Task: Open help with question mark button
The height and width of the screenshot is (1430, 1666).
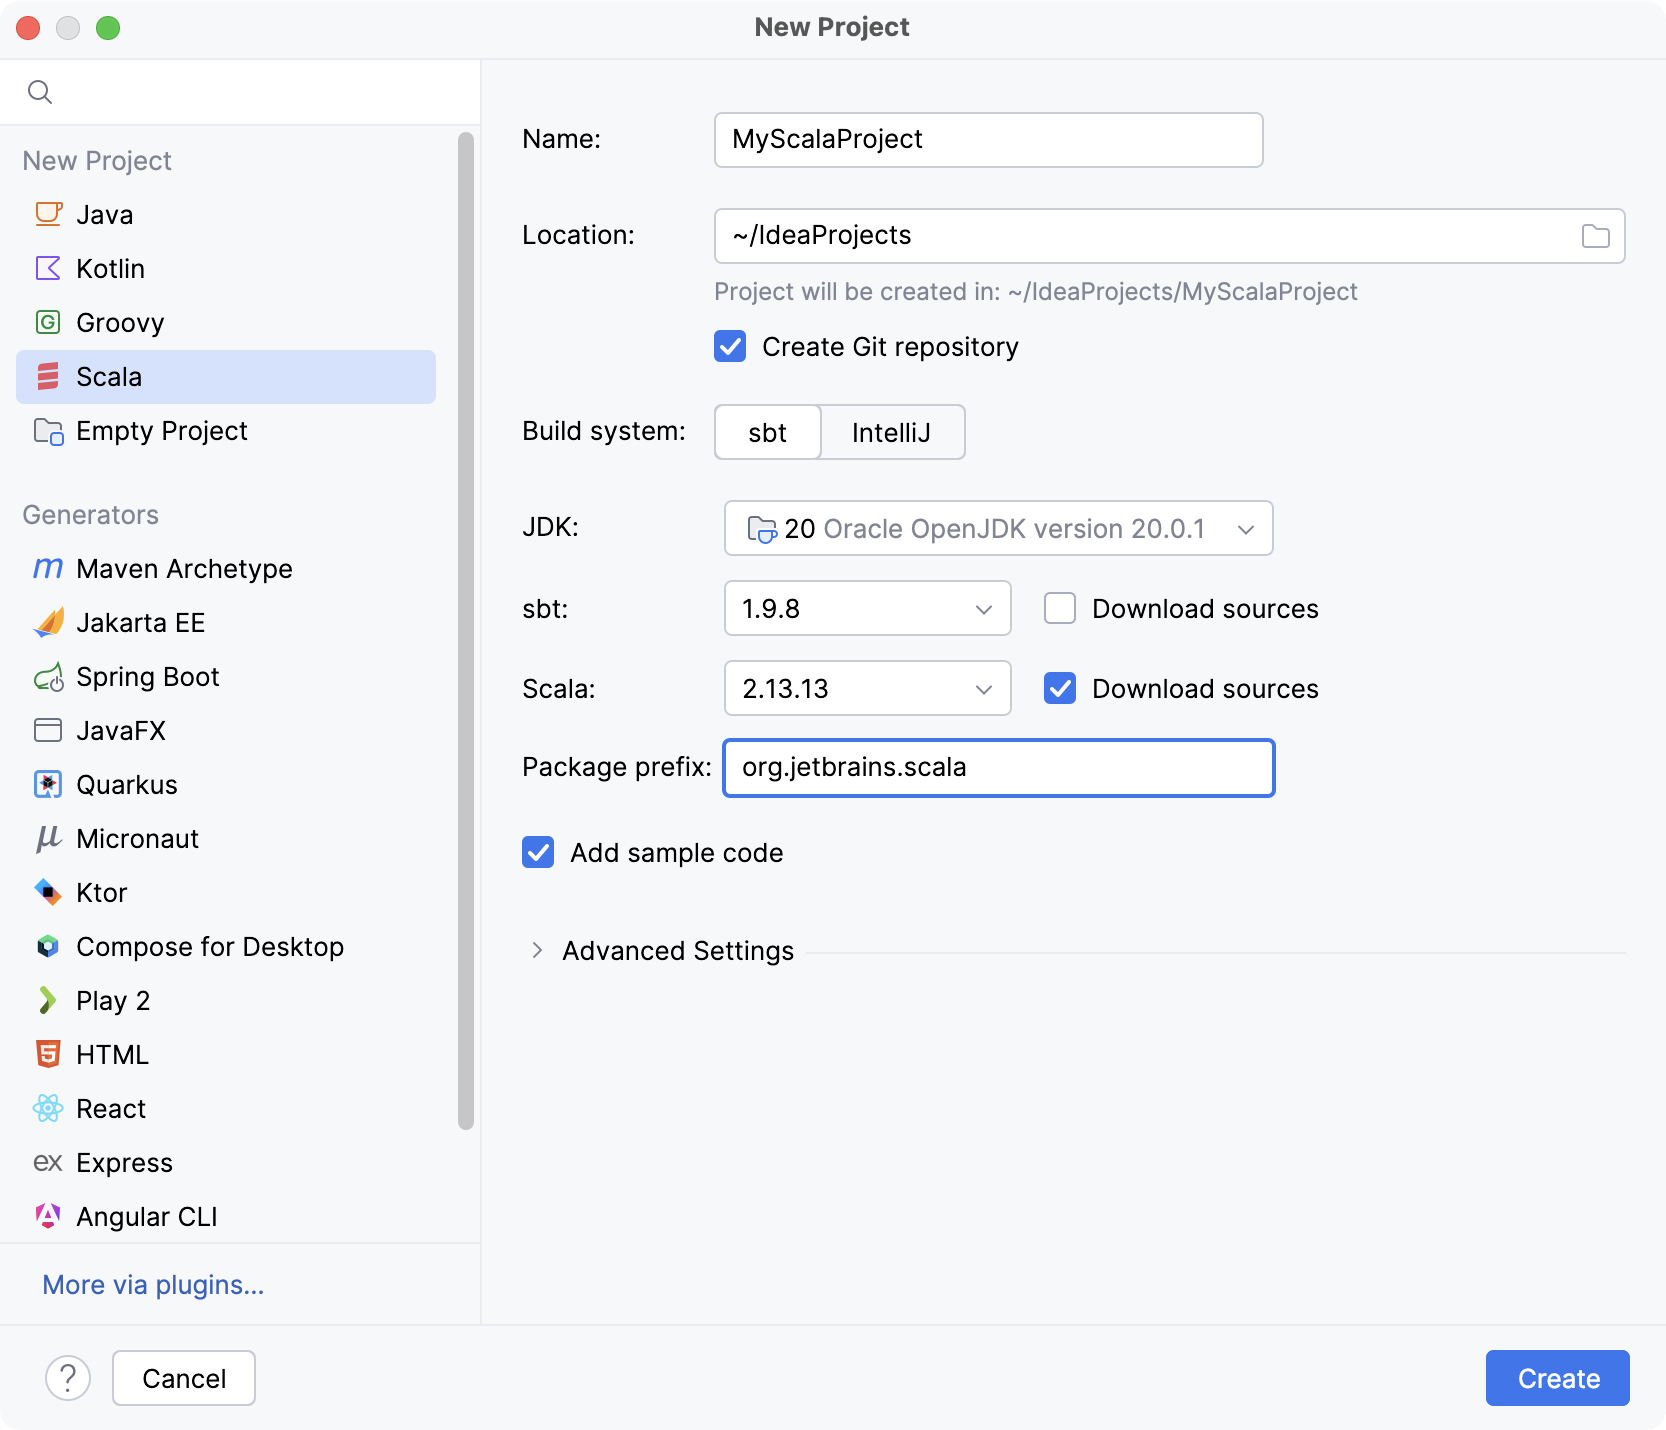Action: tap(68, 1378)
